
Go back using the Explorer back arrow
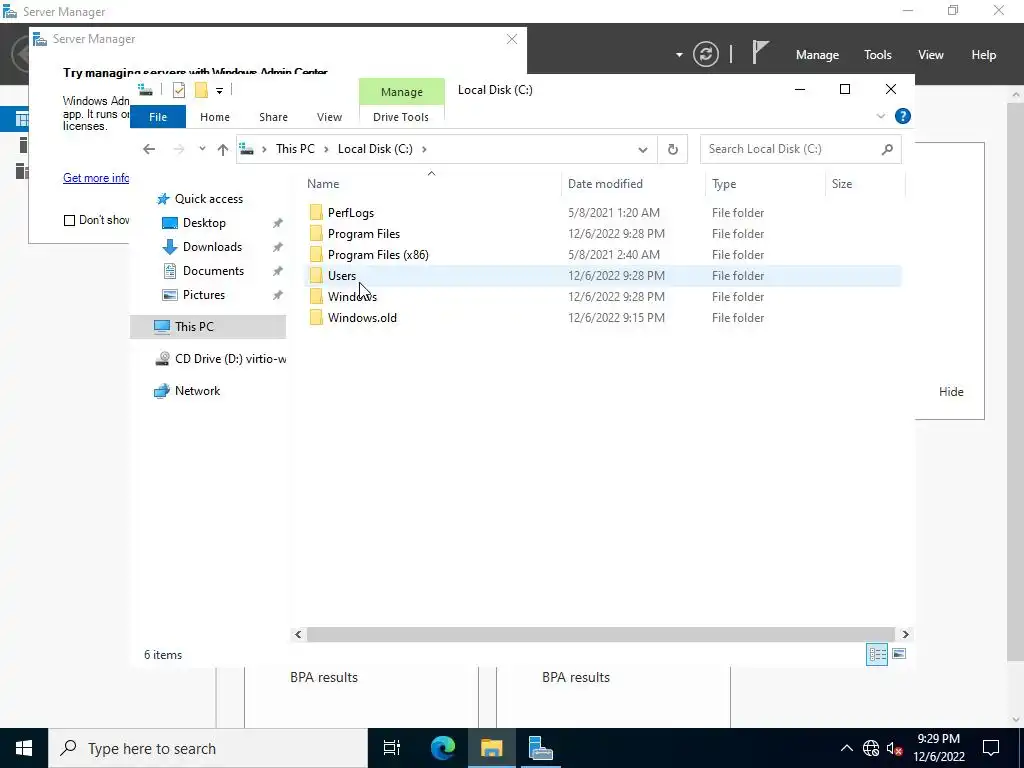tap(149, 149)
